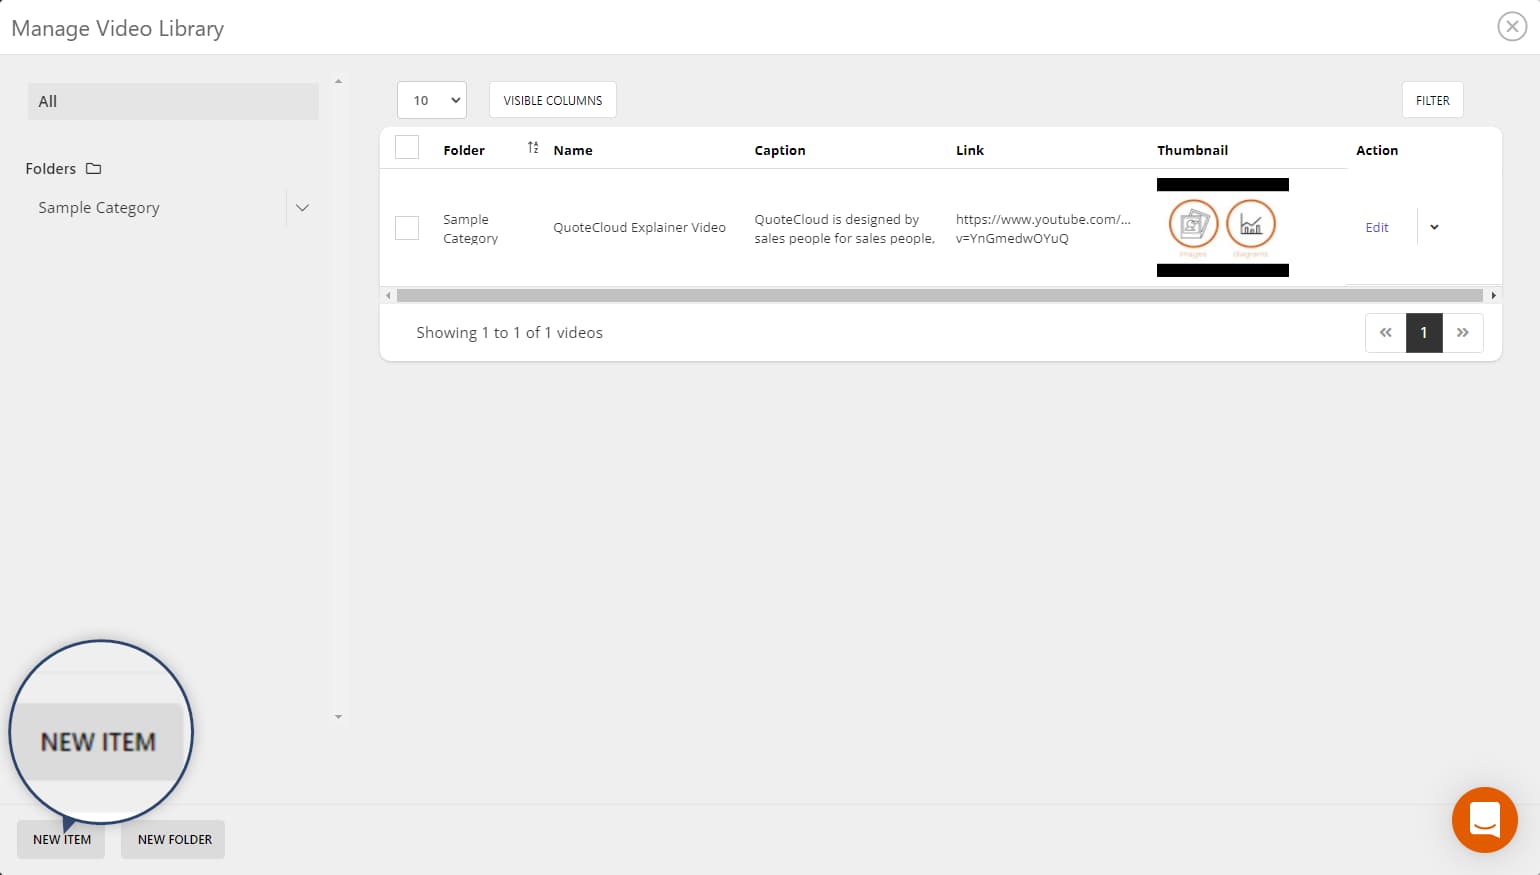Expand the action dropdown beside Edit

(1434, 227)
